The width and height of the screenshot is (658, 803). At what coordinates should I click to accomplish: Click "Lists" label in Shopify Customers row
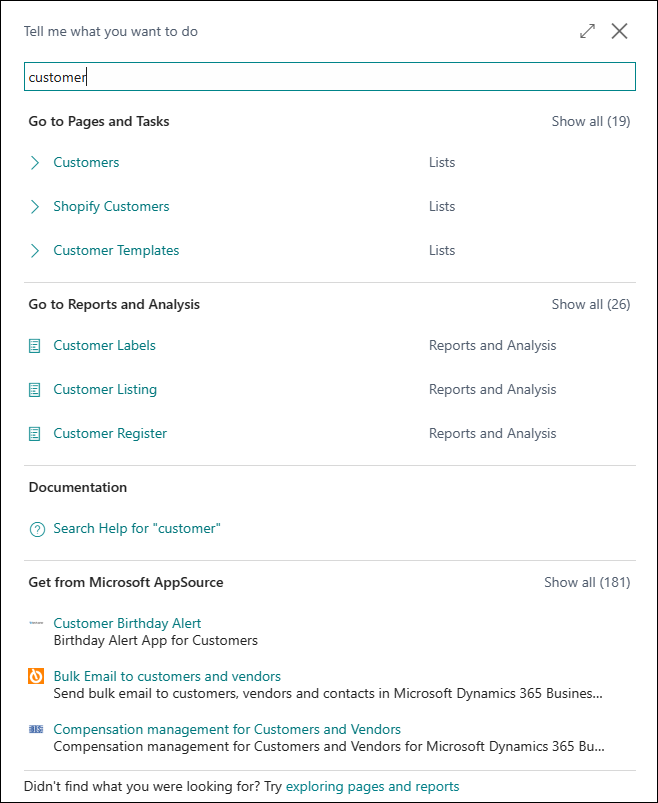pos(442,206)
